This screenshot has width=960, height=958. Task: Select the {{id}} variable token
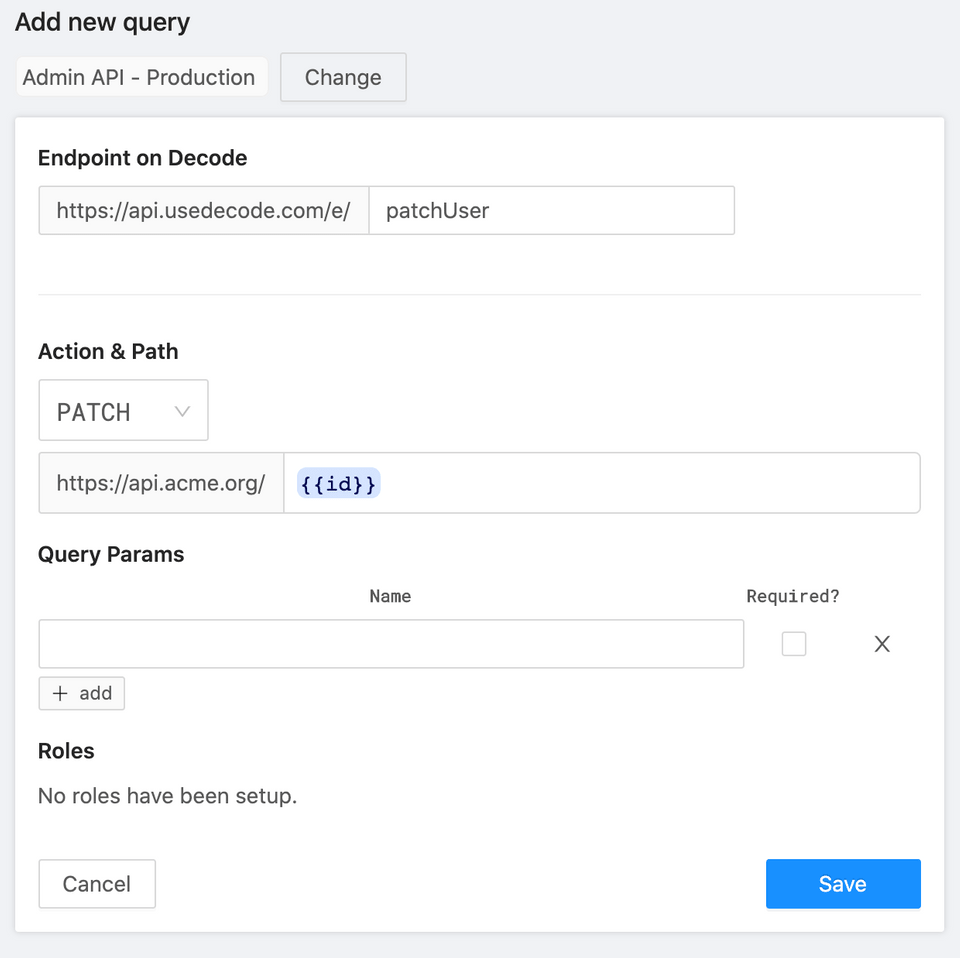(338, 484)
